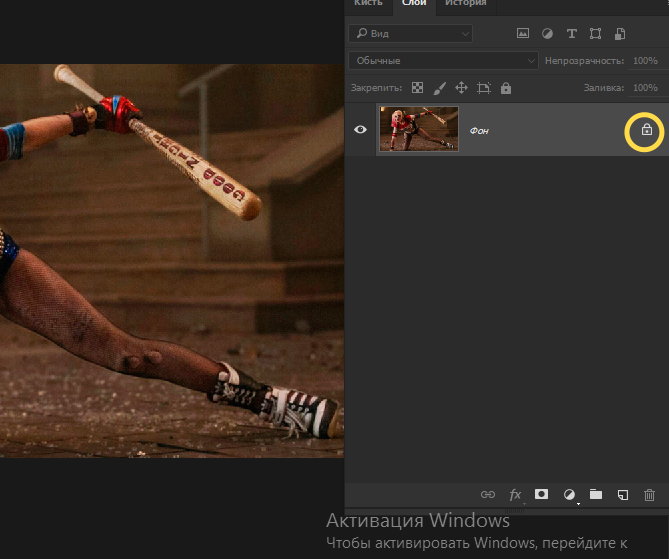The image size is (669, 559).
Task: Switch to the Кисть tab
Action: coord(368,3)
